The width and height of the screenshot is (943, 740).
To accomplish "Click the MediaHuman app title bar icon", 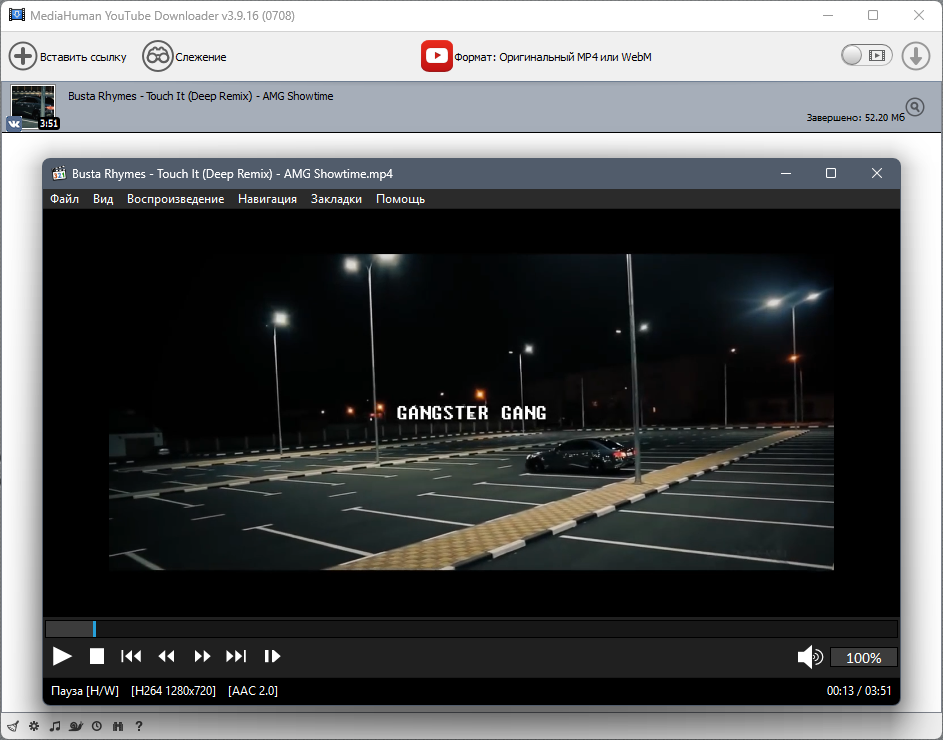I will pyautogui.click(x=17, y=14).
